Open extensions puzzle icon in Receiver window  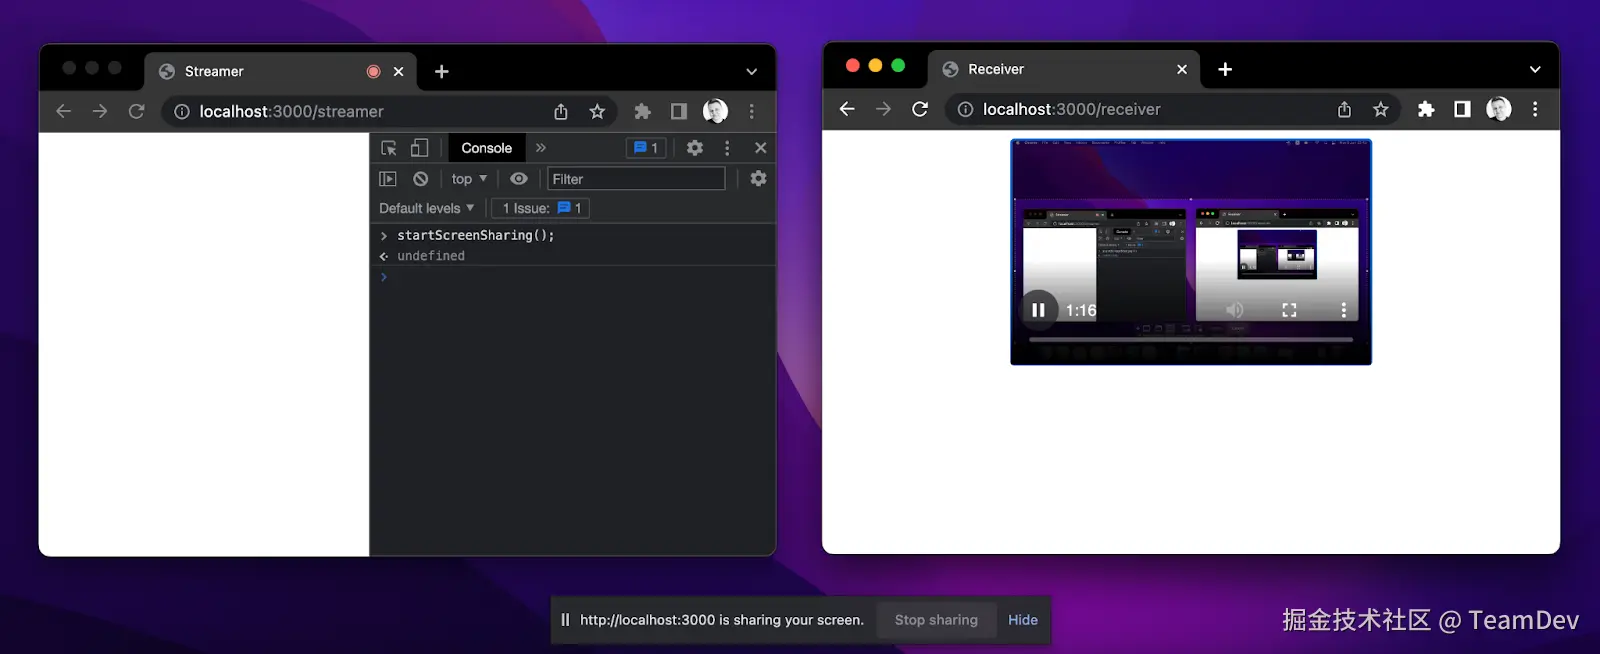(x=1426, y=109)
